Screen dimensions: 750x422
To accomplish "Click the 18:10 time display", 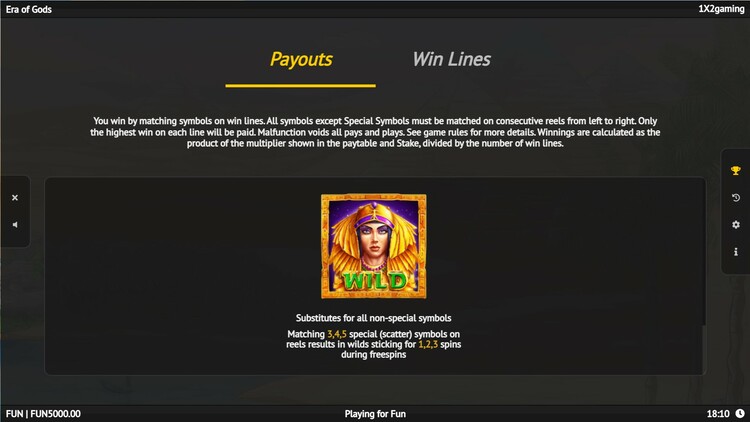I will click(x=718, y=413).
